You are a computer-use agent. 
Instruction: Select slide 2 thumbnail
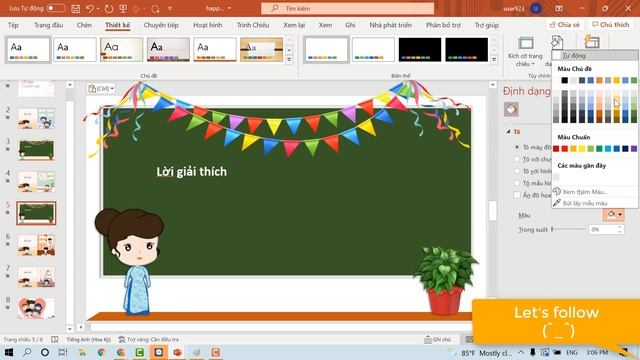coord(36,118)
